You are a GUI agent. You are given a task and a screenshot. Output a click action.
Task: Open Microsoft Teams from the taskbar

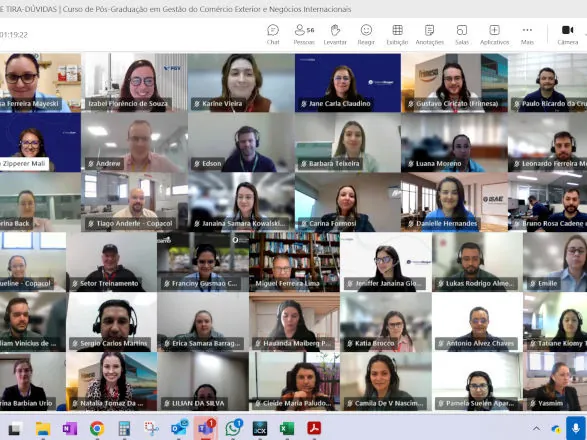[206, 428]
